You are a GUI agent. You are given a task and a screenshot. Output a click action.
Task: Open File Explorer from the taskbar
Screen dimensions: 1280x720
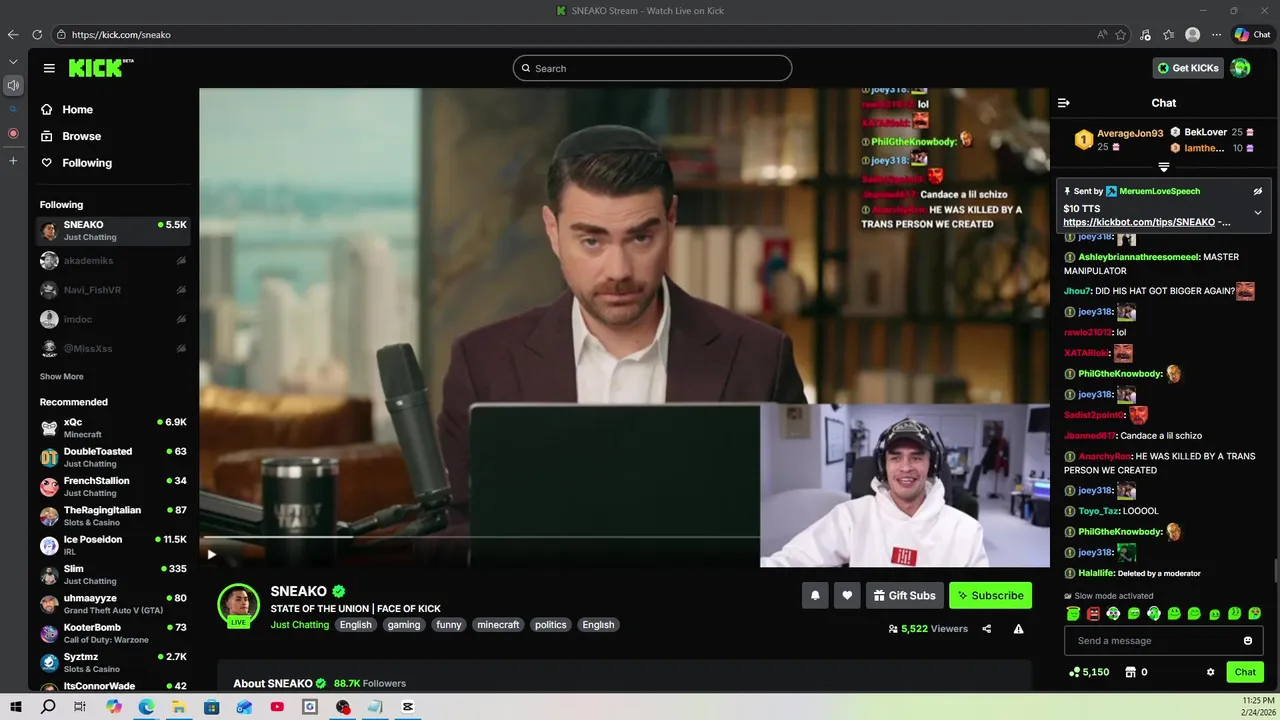178,707
